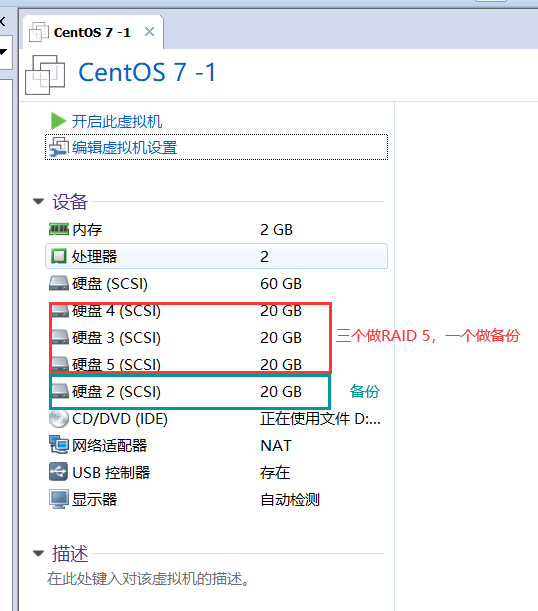Close the CentOS 7 -1 tab
This screenshot has width=538, height=611.
tap(149, 32)
